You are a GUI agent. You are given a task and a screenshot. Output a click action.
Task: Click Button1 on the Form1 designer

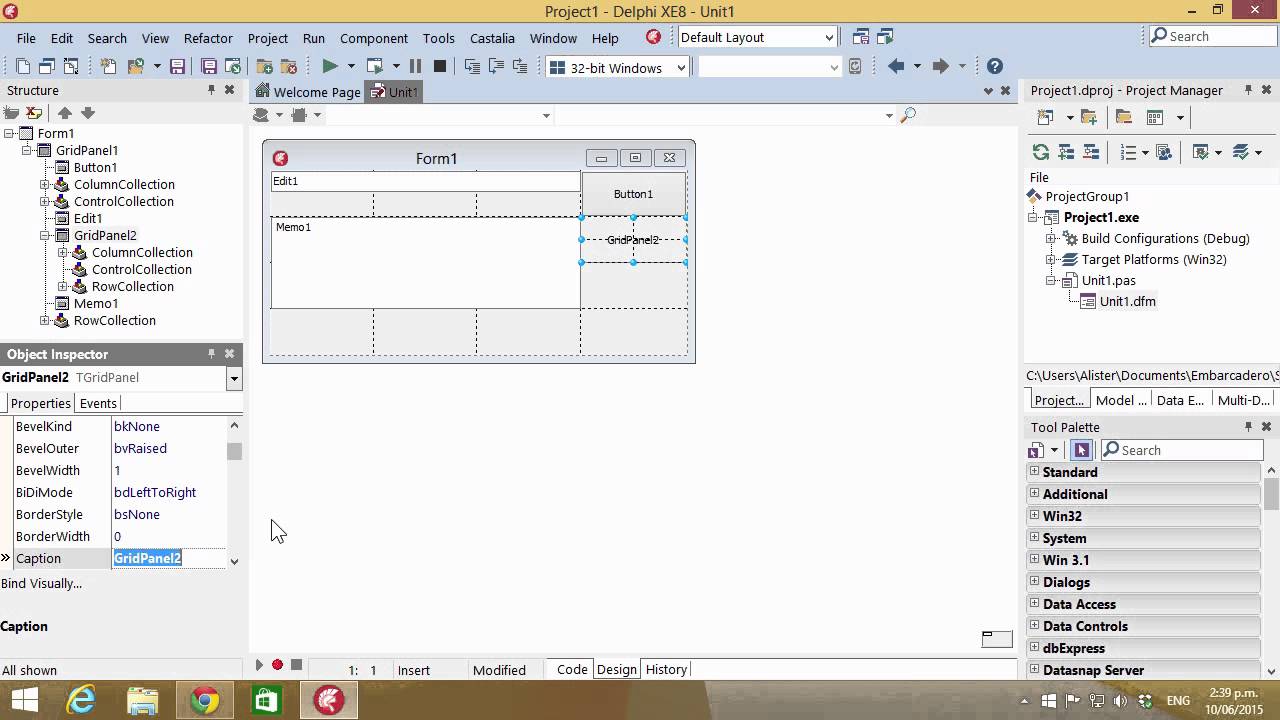click(x=633, y=194)
